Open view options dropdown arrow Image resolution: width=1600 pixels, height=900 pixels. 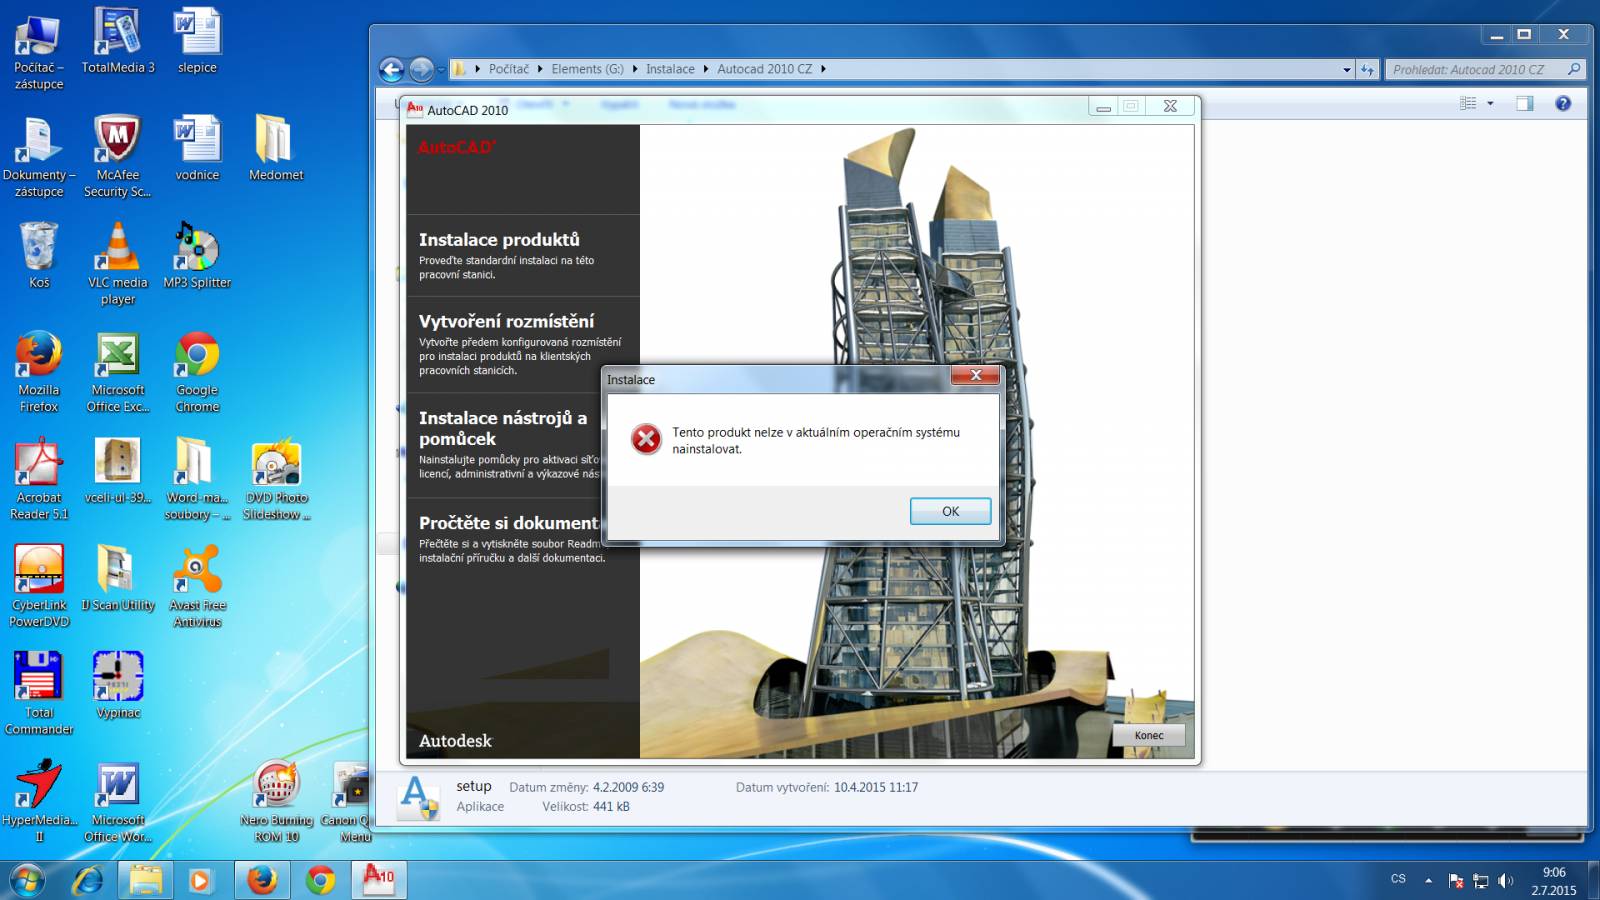tap(1490, 103)
